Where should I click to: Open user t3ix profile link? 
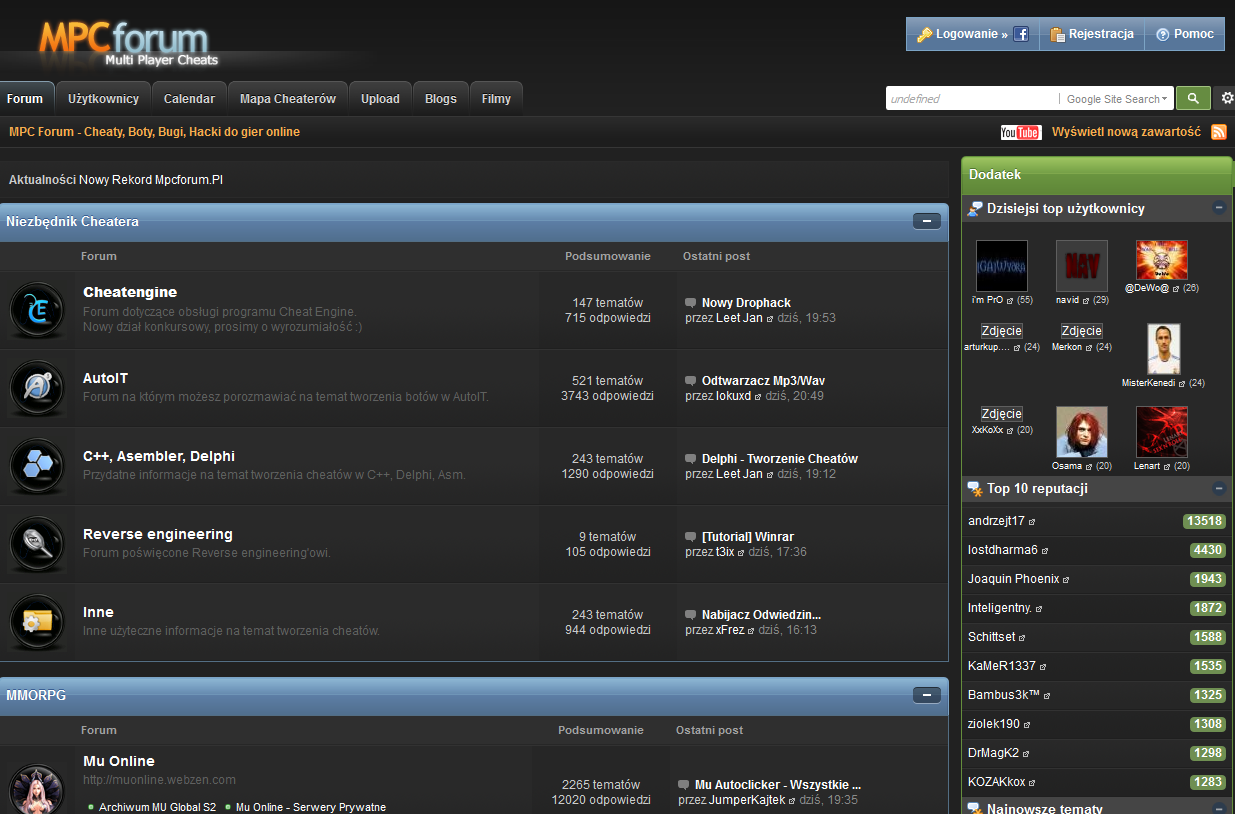click(x=725, y=552)
